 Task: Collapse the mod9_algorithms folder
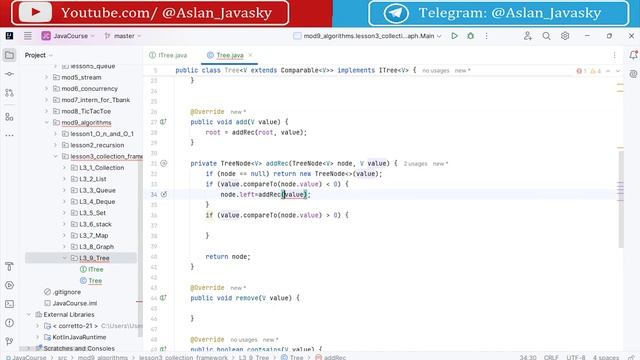pos(46,122)
